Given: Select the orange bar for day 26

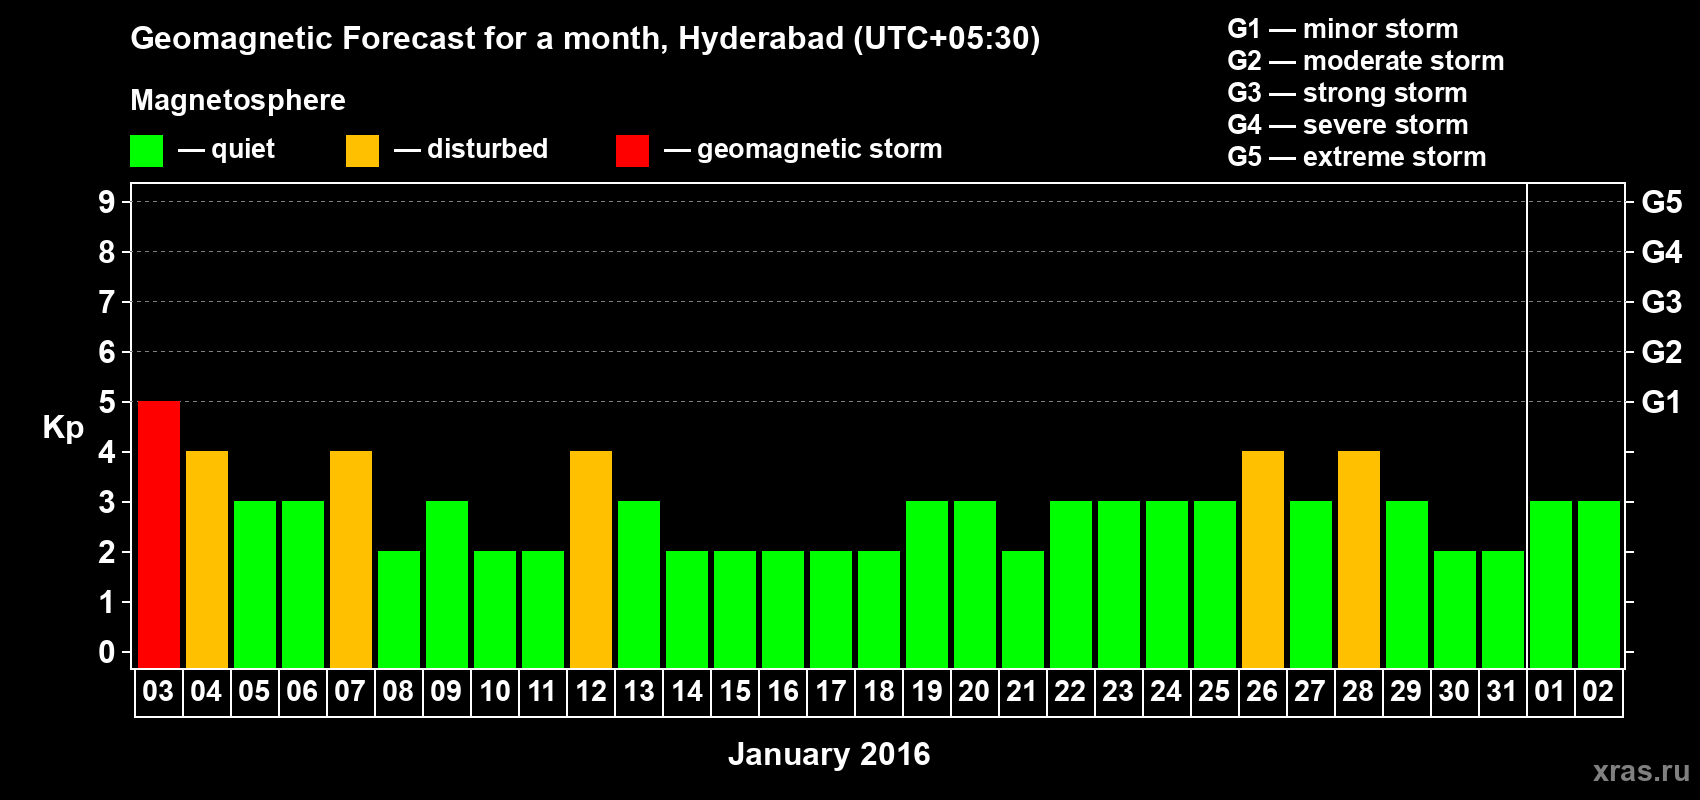Looking at the screenshot, I should click(1263, 559).
